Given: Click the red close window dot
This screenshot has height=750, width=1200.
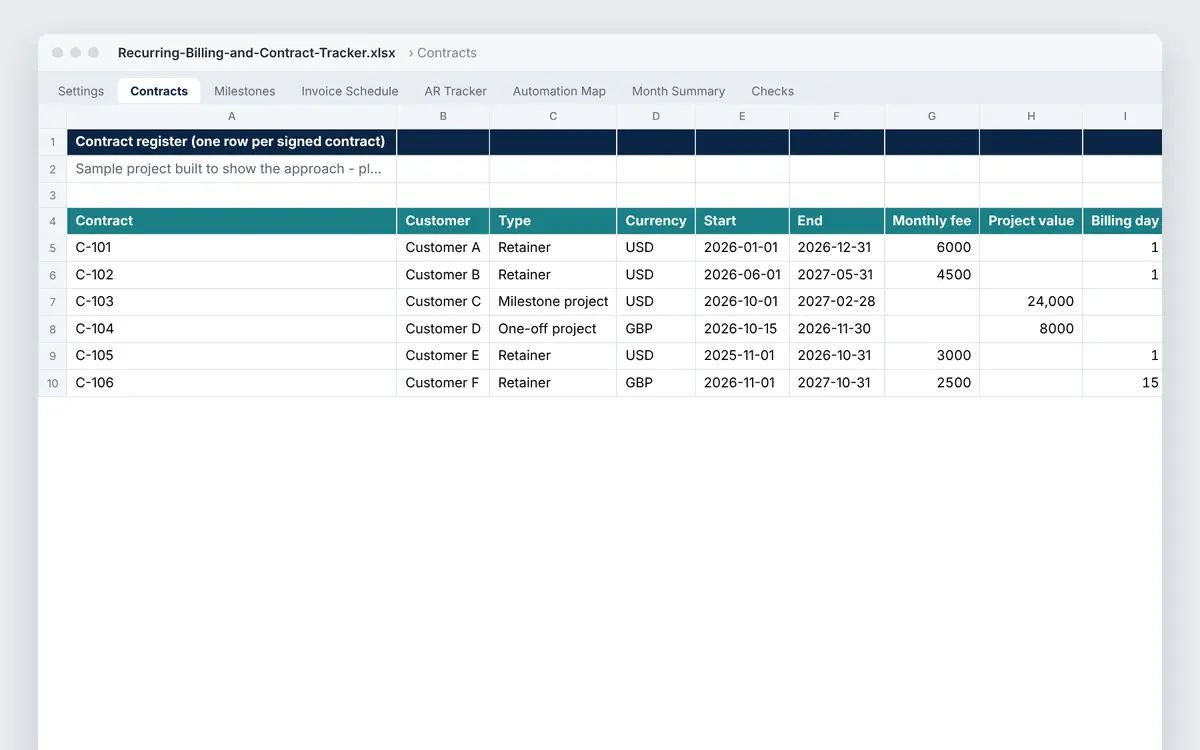Looking at the screenshot, I should tap(58, 53).
